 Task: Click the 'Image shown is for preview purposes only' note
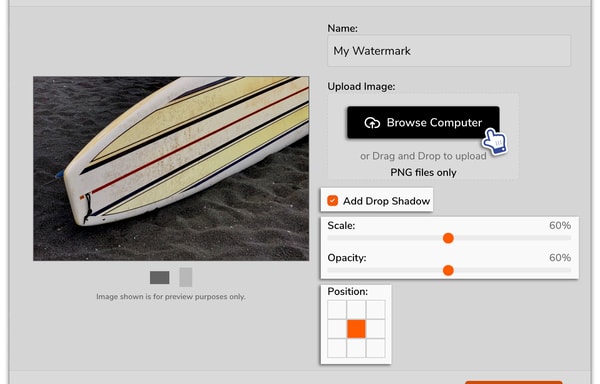(171, 296)
